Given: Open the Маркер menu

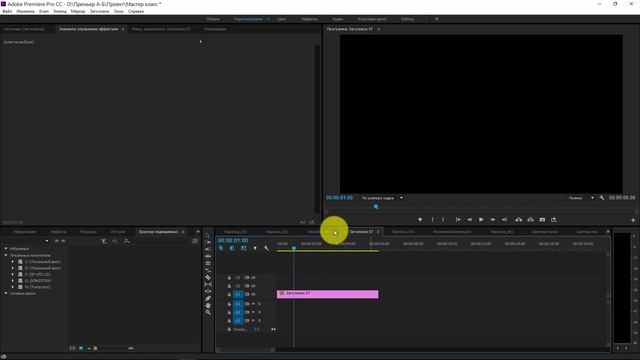Looking at the screenshot, I should pyautogui.click(x=78, y=11).
